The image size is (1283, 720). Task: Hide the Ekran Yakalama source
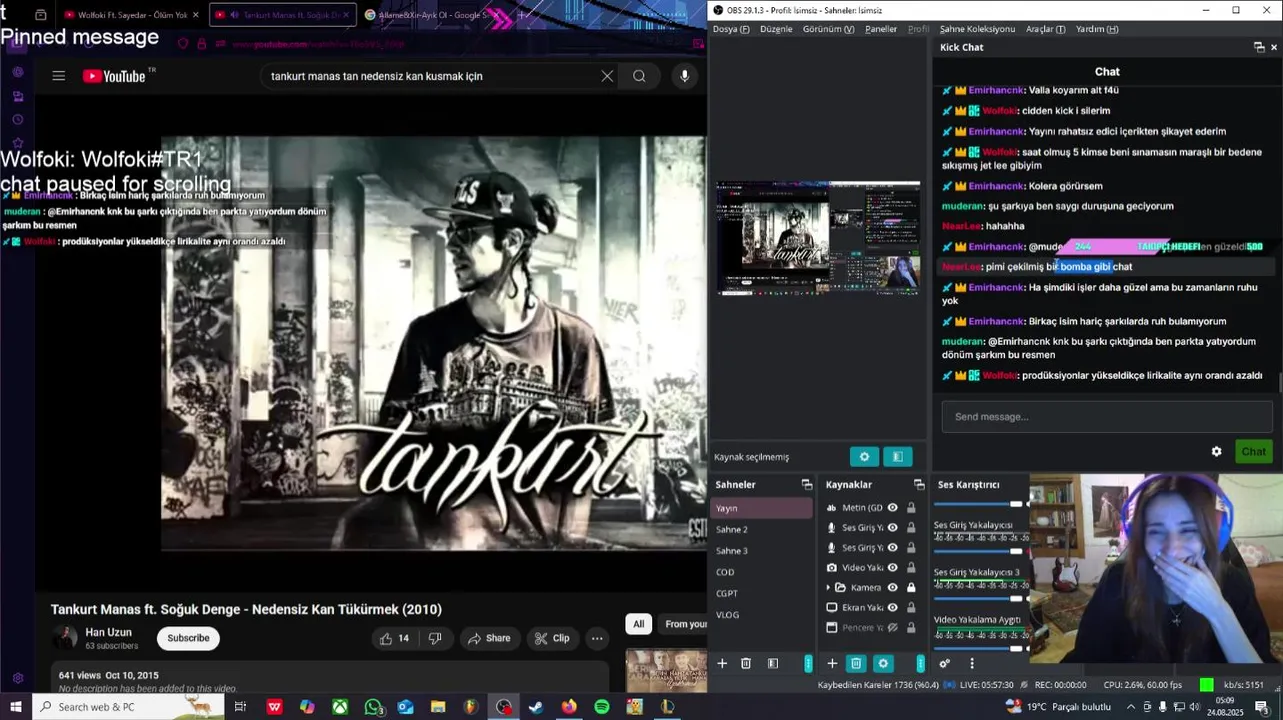(x=893, y=608)
